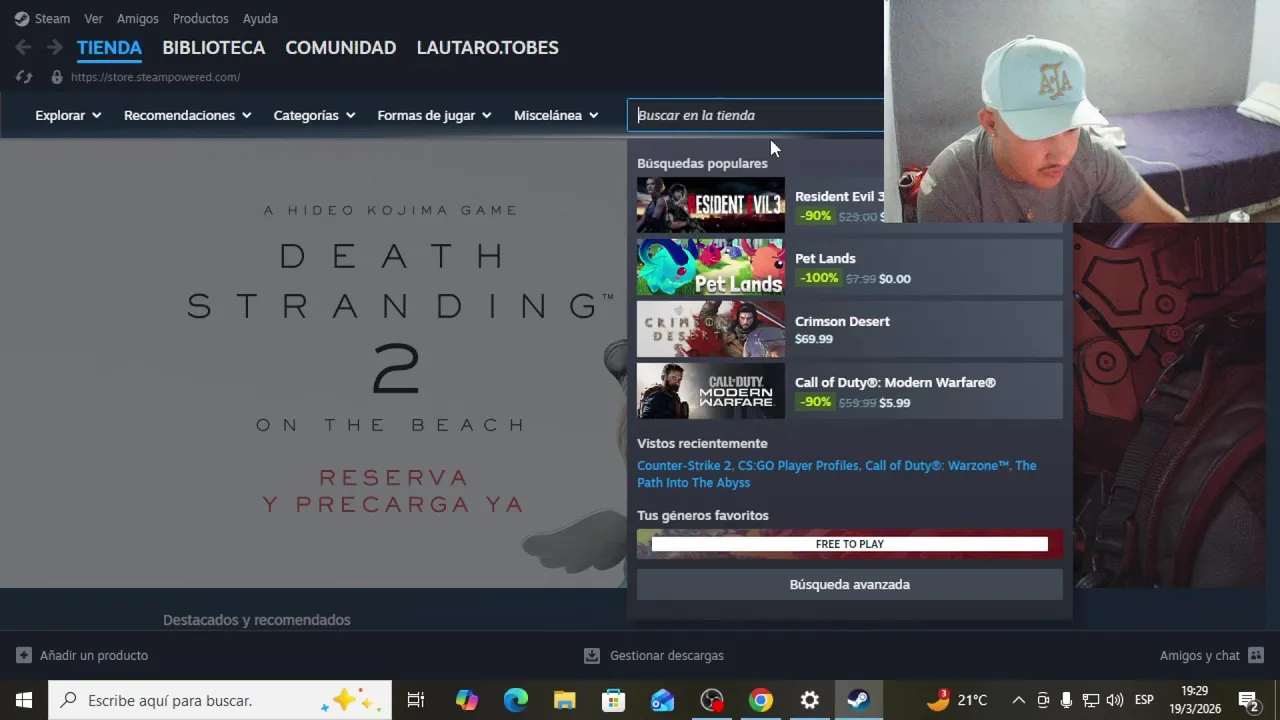The image size is (1280, 720).
Task: Open the Crimson Desert thumbnail
Action: click(x=710, y=329)
